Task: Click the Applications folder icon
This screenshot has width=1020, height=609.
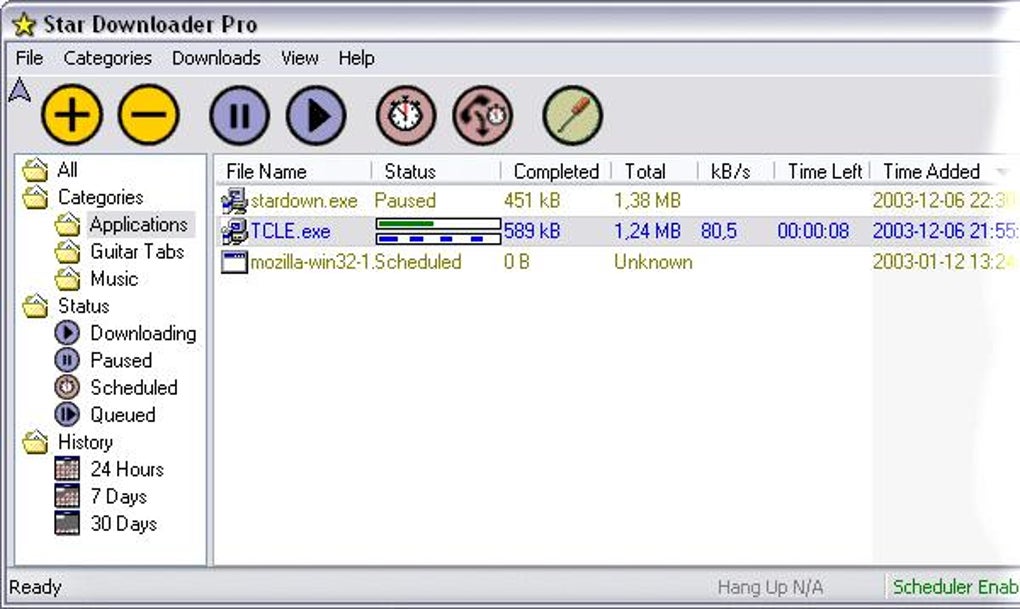Action: click(x=67, y=225)
